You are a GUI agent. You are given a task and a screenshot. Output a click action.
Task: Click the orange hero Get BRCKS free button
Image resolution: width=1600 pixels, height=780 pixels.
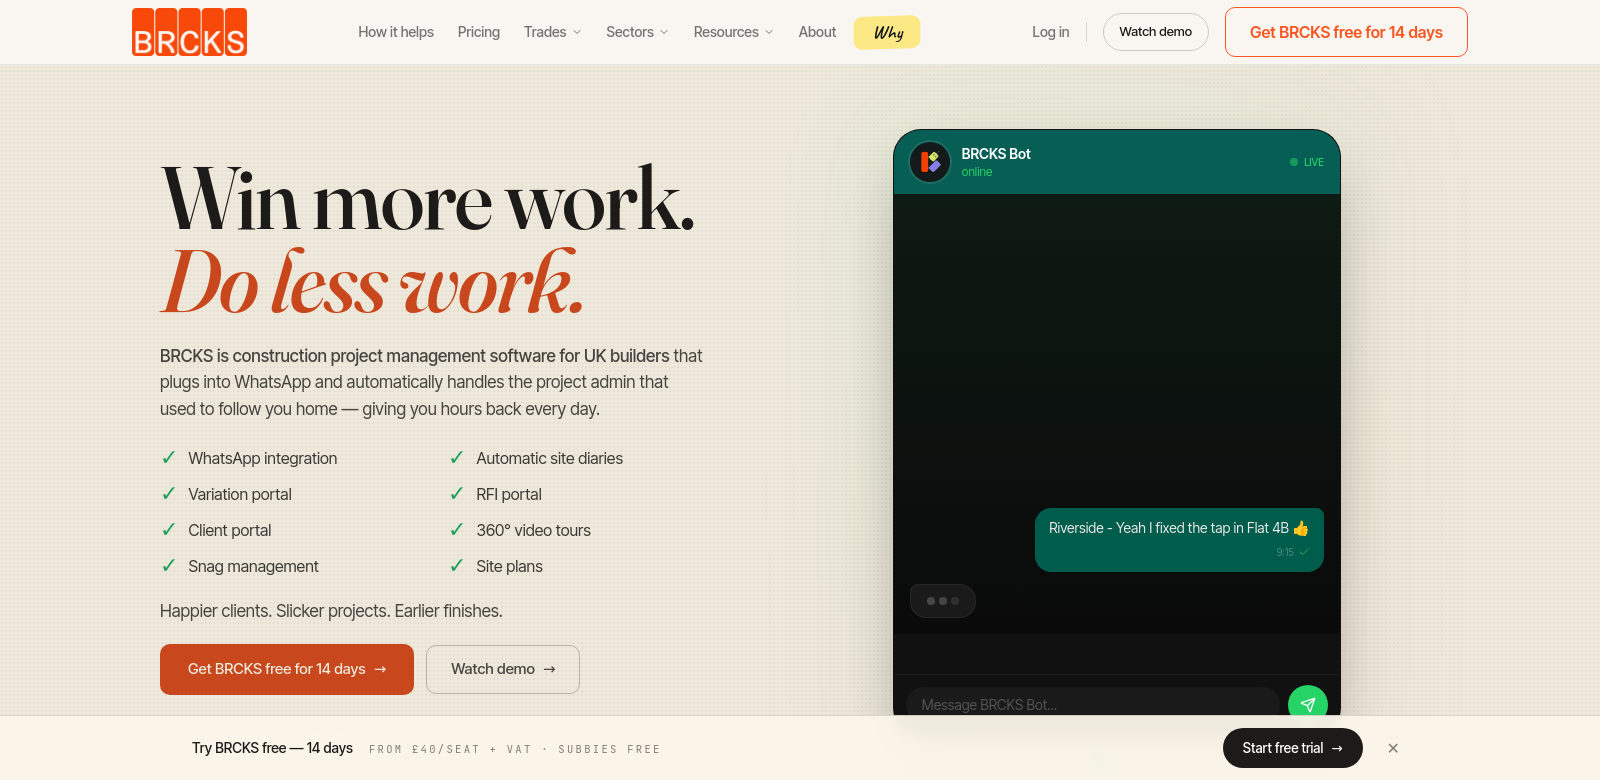pyautogui.click(x=287, y=669)
